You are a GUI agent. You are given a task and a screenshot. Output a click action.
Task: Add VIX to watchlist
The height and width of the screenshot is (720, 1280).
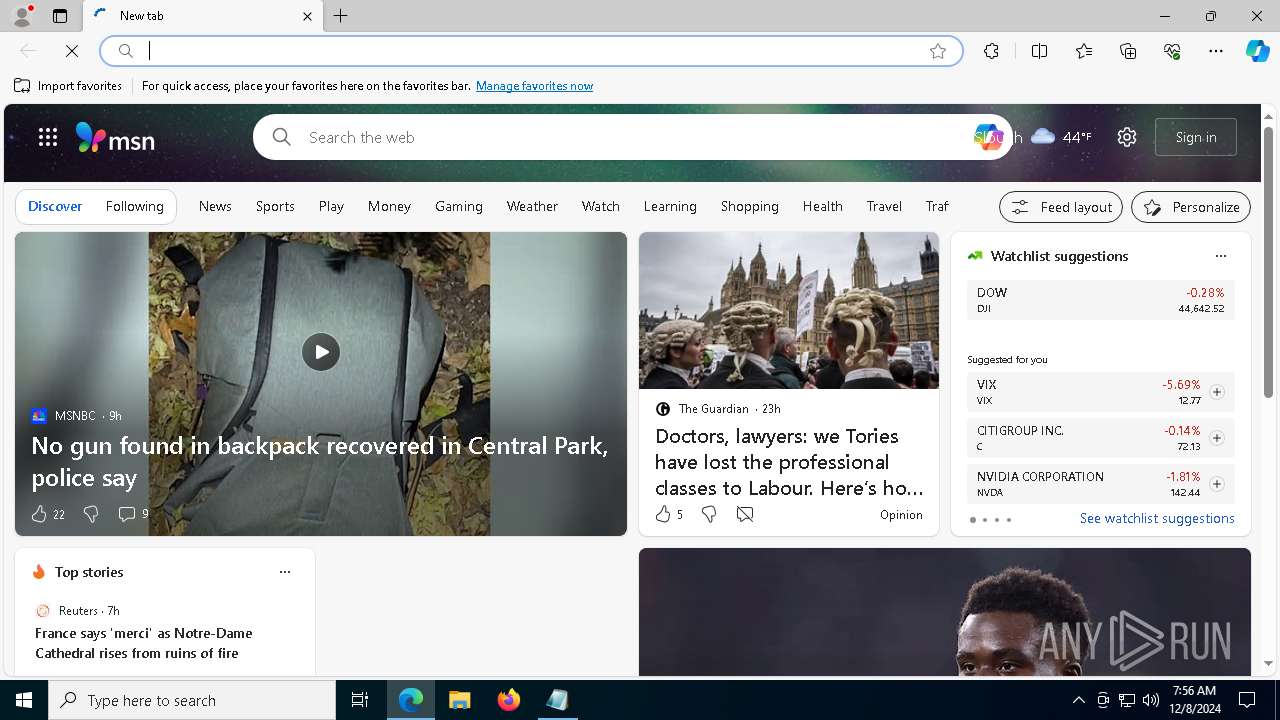tap(1216, 392)
